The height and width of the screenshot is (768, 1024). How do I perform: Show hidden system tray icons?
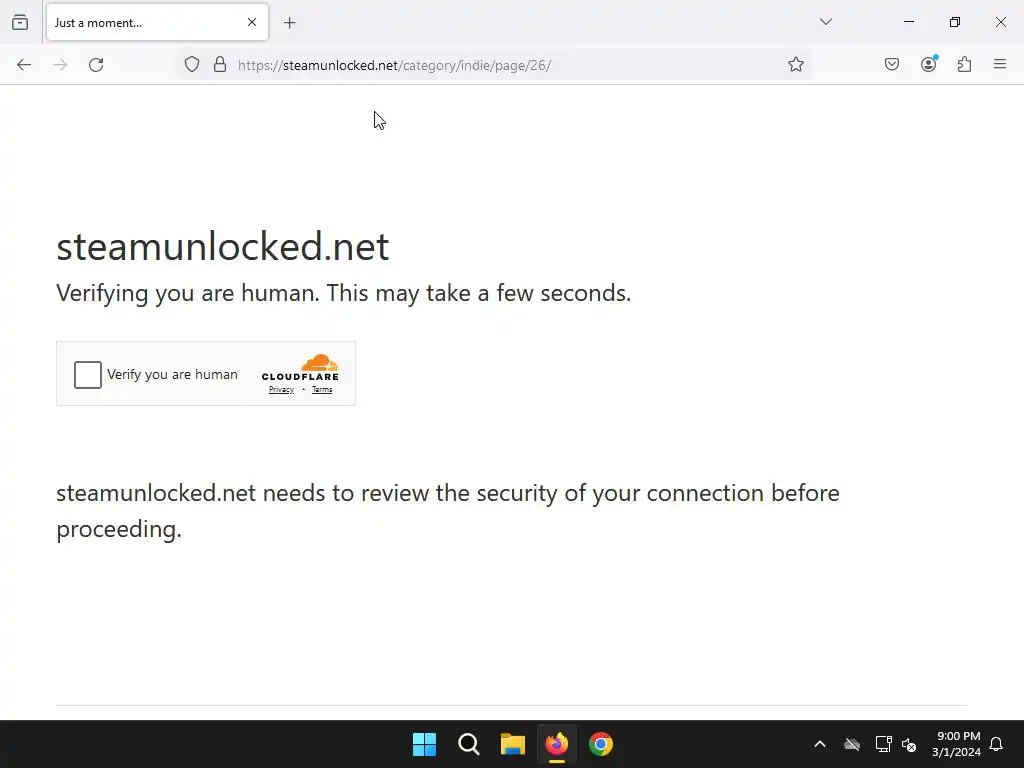pyautogui.click(x=820, y=744)
